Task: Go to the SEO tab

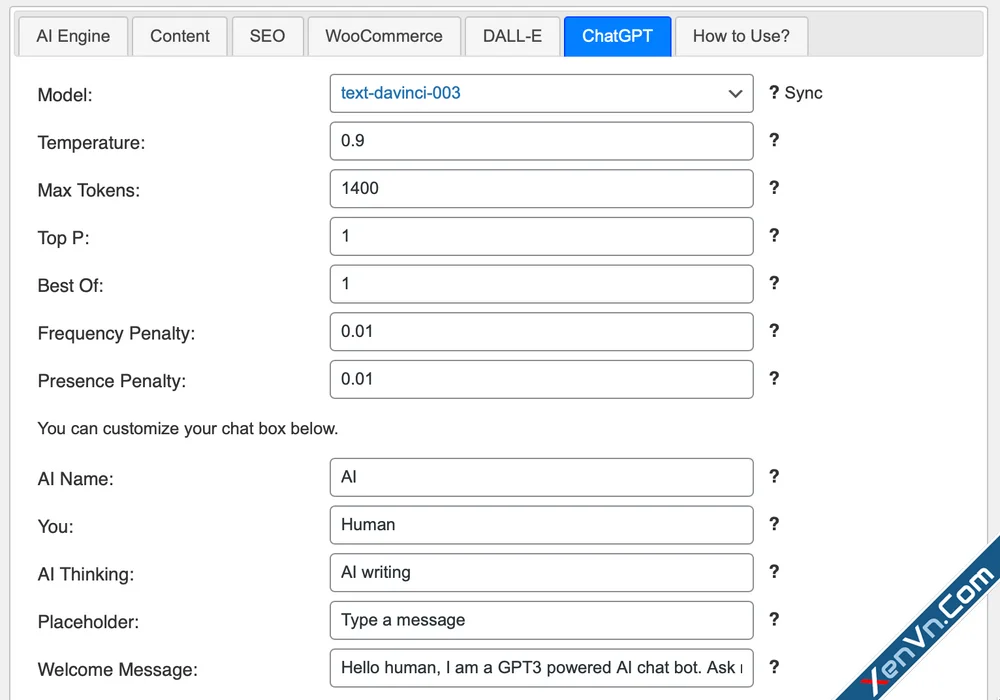Action: pos(267,36)
